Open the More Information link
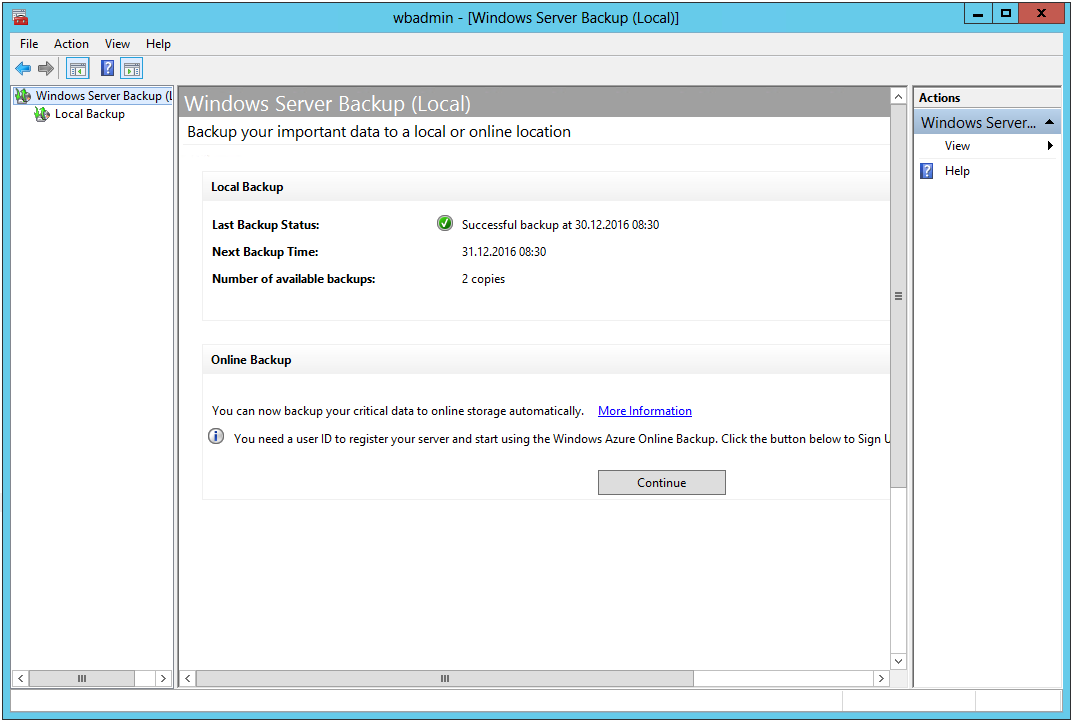 pyautogui.click(x=645, y=411)
